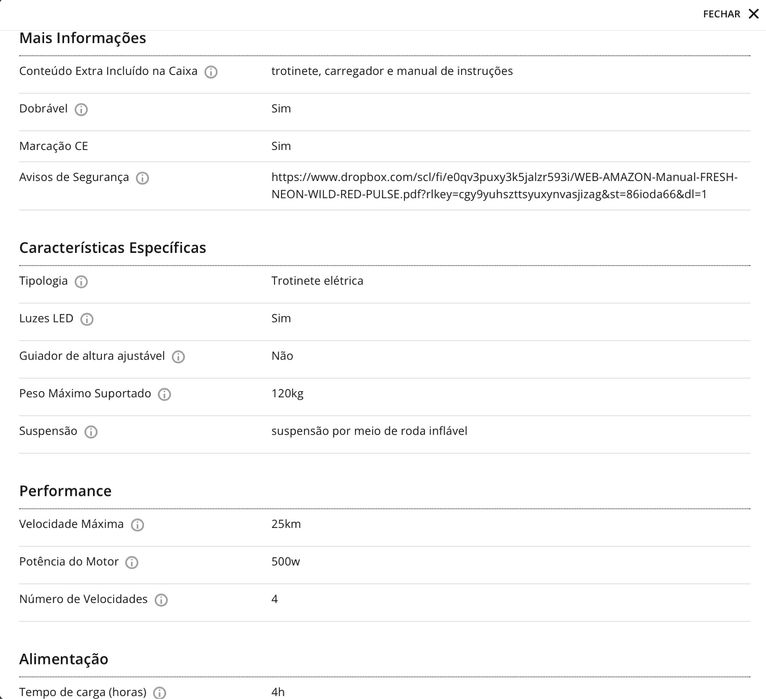
Task: Show info tooltip for Tipologia
Action: (x=81, y=282)
